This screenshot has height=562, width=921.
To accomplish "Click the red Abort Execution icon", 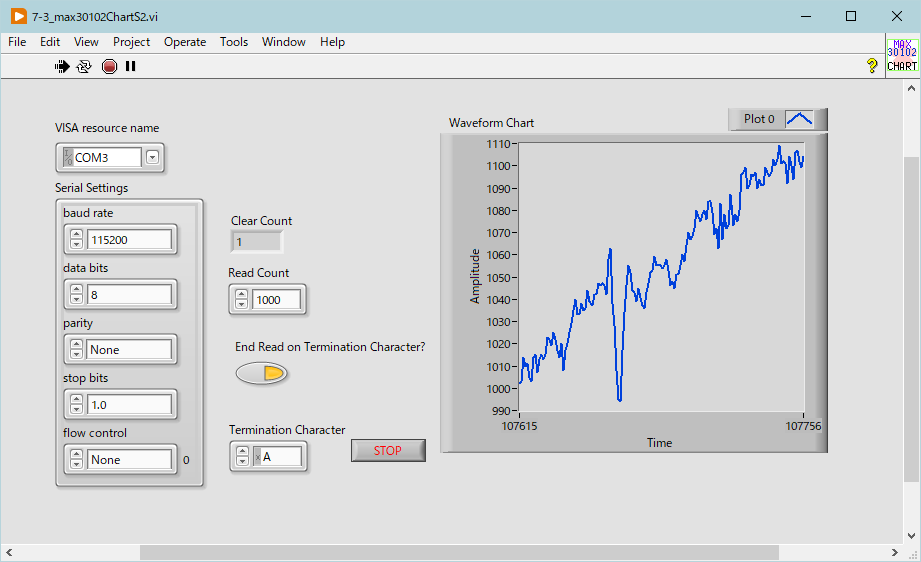I will (x=109, y=66).
